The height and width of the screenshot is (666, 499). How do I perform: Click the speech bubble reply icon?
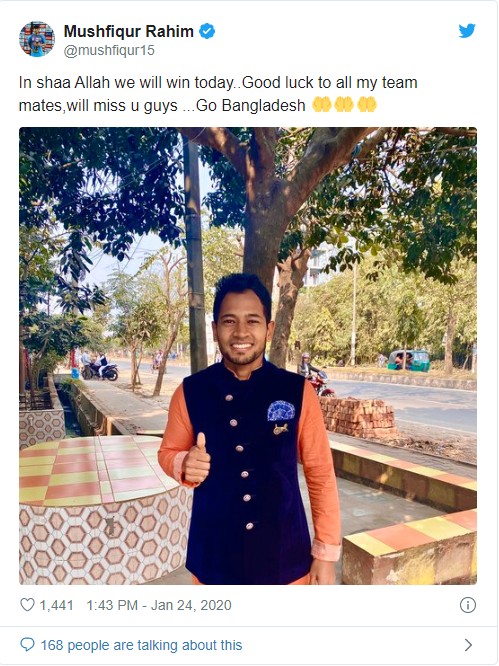(x=27, y=645)
